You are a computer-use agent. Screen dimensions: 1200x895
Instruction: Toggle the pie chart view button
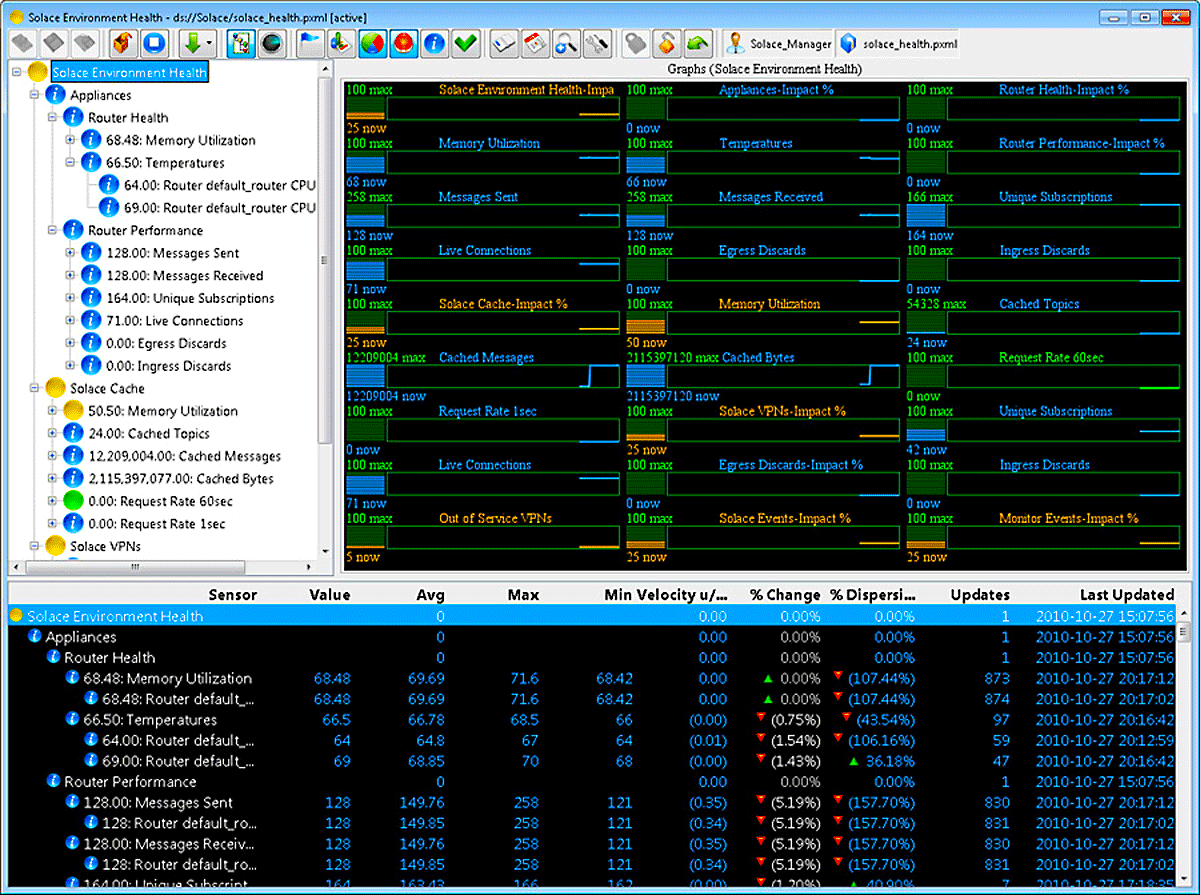pos(372,43)
